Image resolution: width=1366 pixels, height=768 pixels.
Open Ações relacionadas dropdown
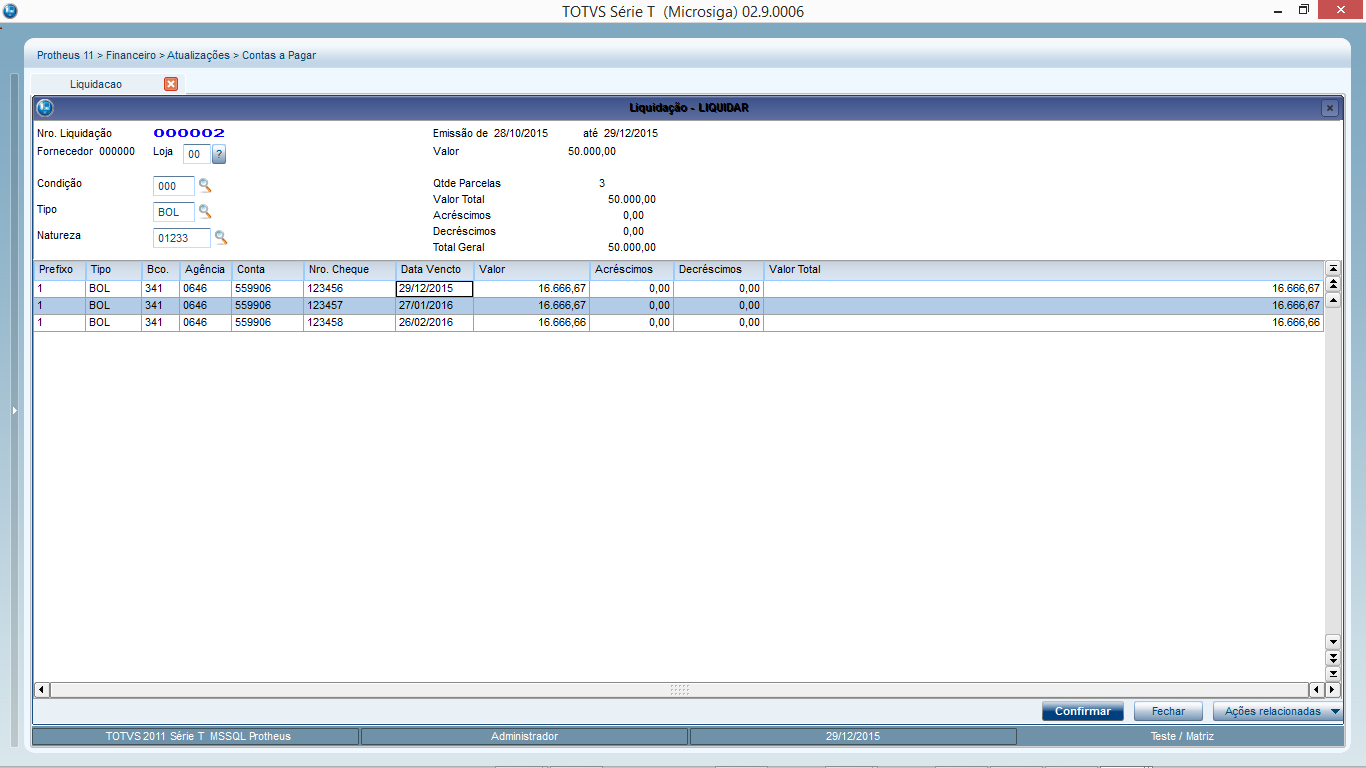pyautogui.click(x=1277, y=711)
